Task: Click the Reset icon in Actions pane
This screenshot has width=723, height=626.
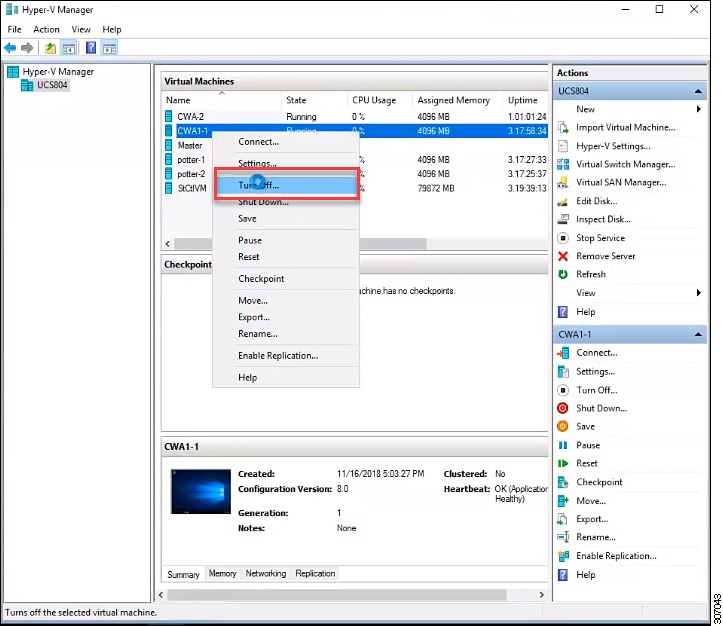Action: click(x=563, y=463)
